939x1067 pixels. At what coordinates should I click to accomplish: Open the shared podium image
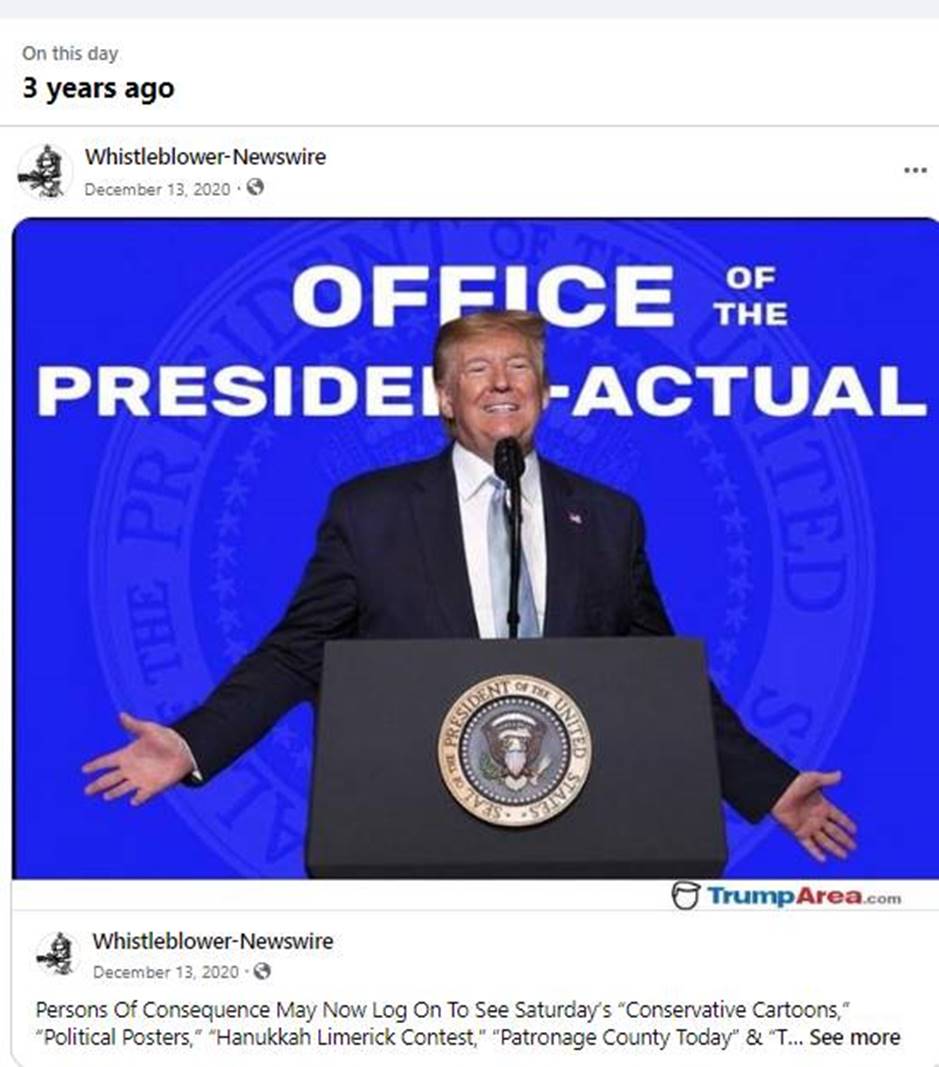click(x=475, y=548)
